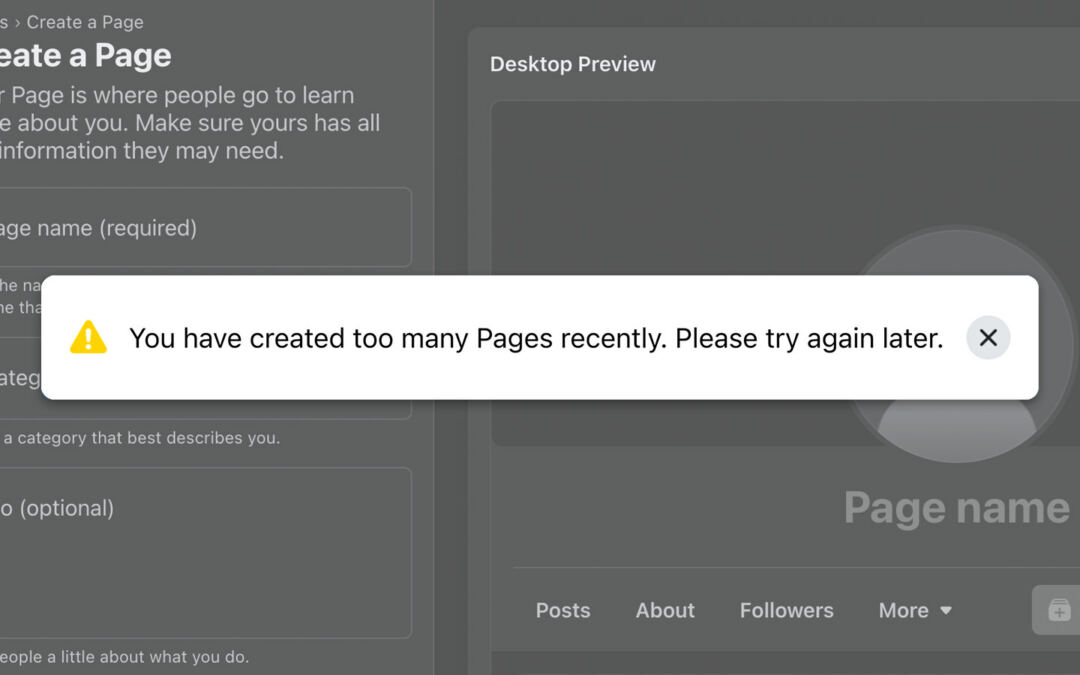The height and width of the screenshot is (675, 1080).
Task: Click the add-to-collection icon button beside More
Action: tap(1058, 610)
